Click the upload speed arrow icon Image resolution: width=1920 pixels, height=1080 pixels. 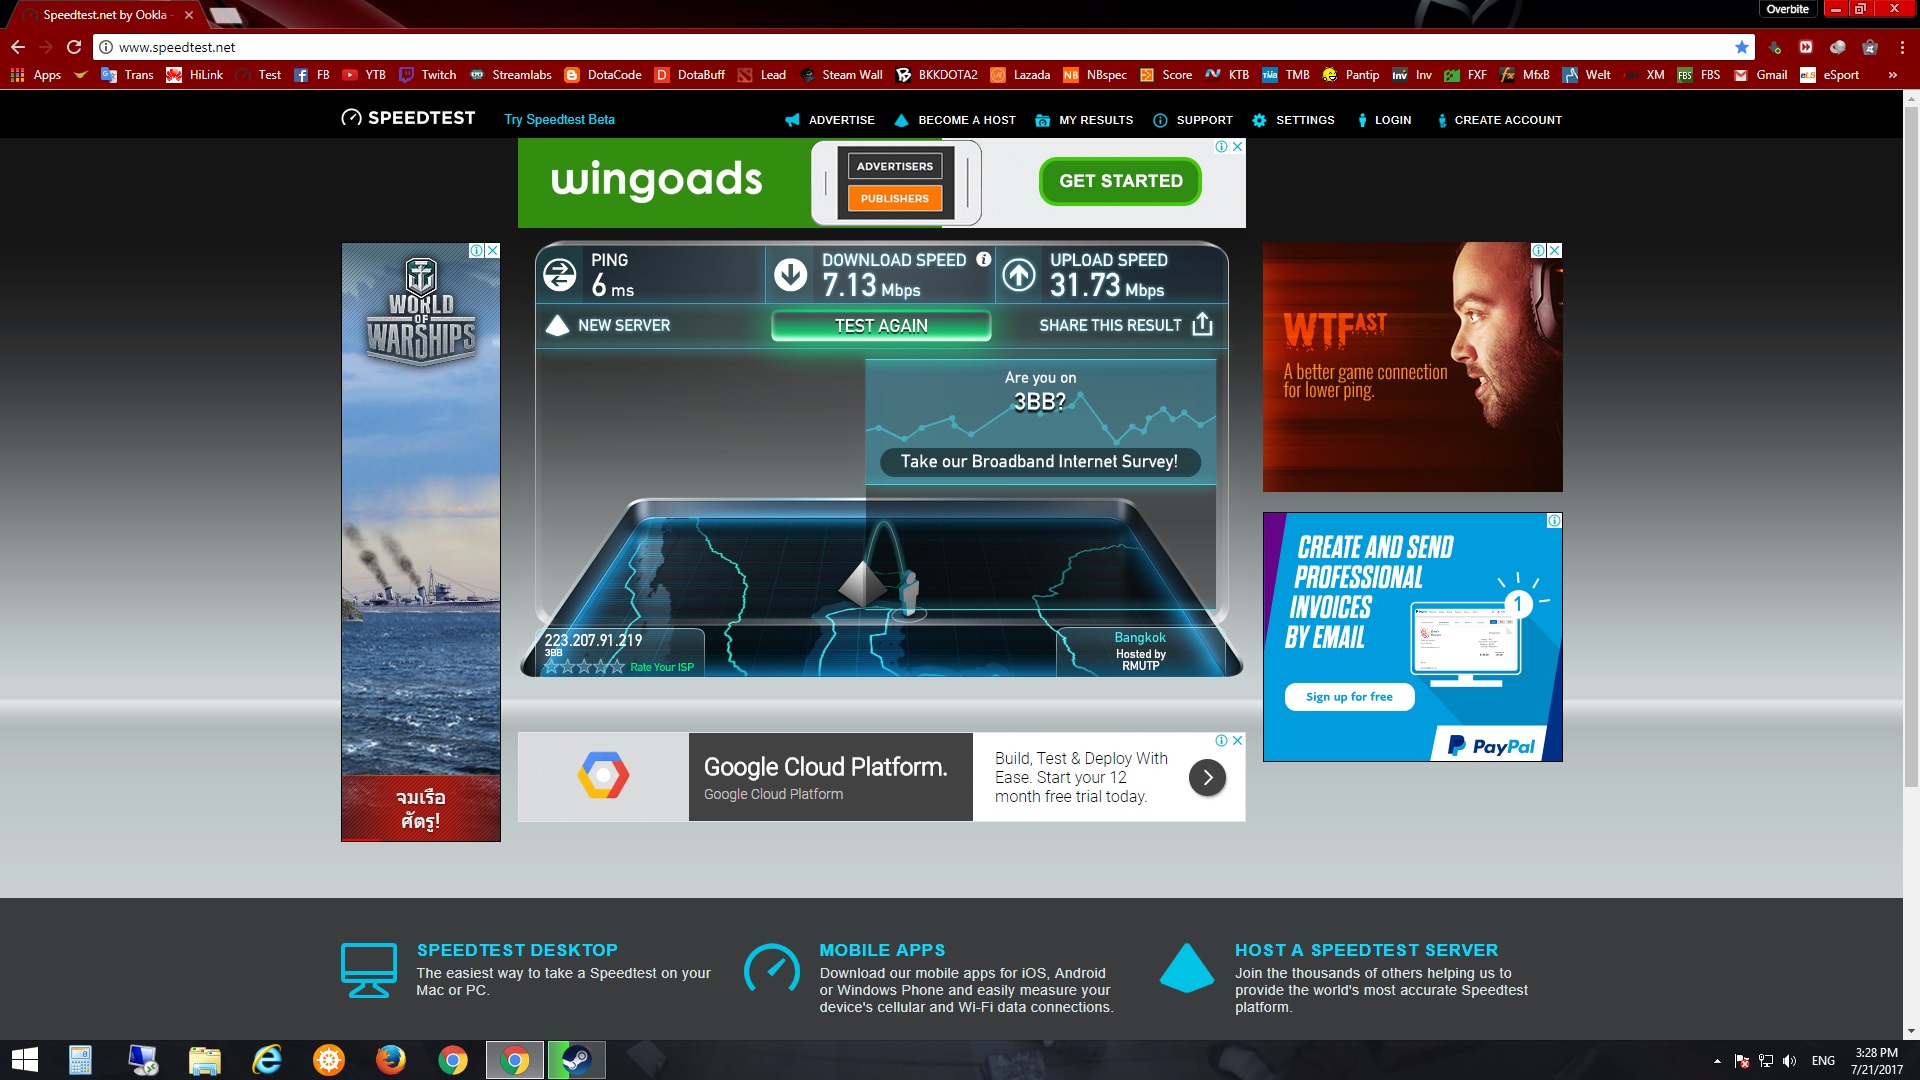click(x=1019, y=274)
